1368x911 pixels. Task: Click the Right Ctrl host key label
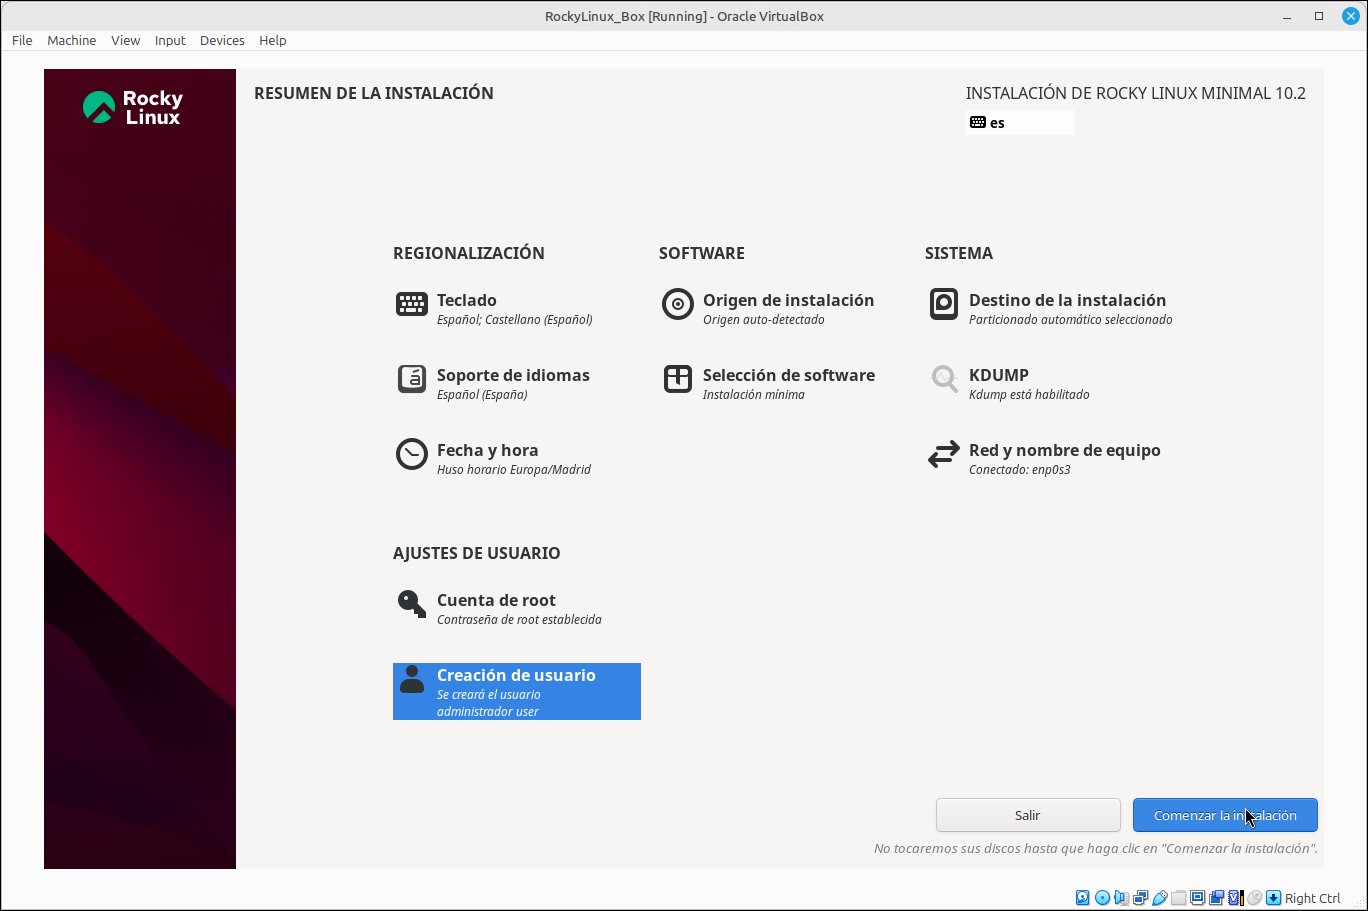[1313, 898]
